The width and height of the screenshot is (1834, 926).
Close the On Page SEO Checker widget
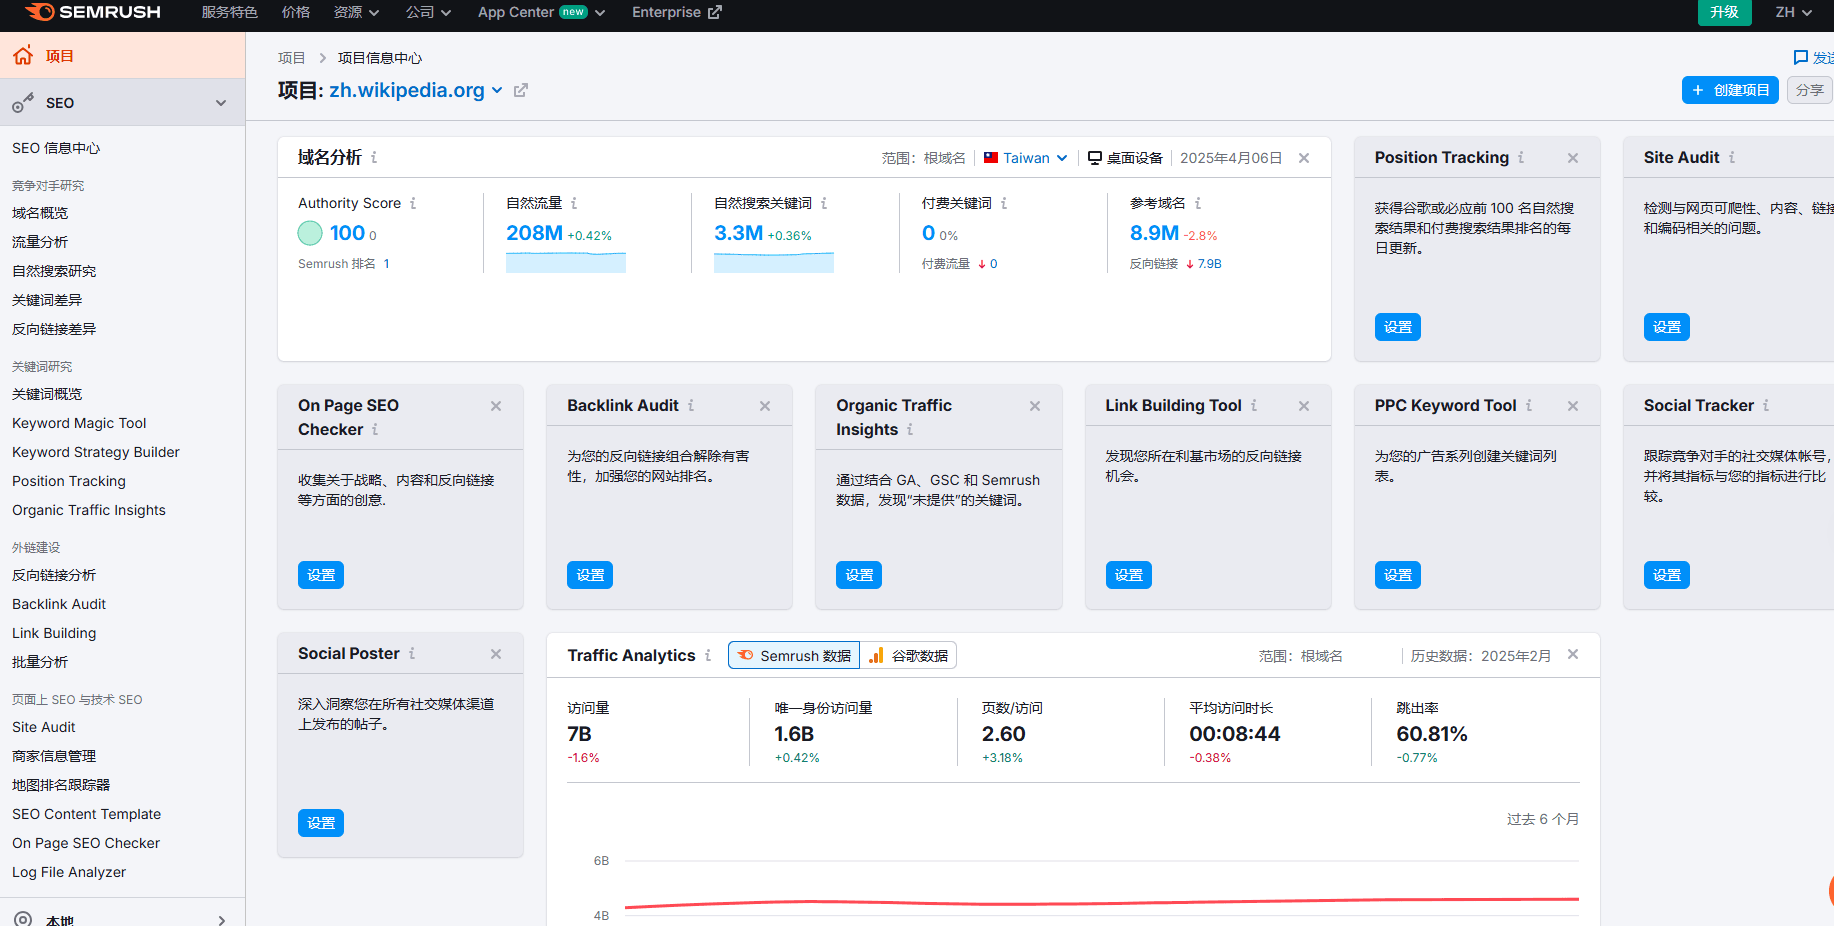click(x=496, y=406)
